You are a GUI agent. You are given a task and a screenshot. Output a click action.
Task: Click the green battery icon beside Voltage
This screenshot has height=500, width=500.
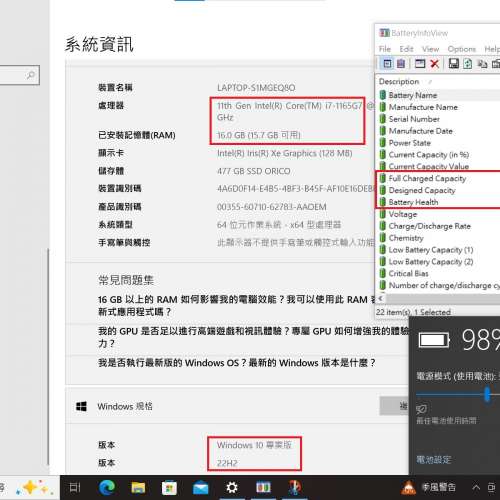(x=383, y=214)
